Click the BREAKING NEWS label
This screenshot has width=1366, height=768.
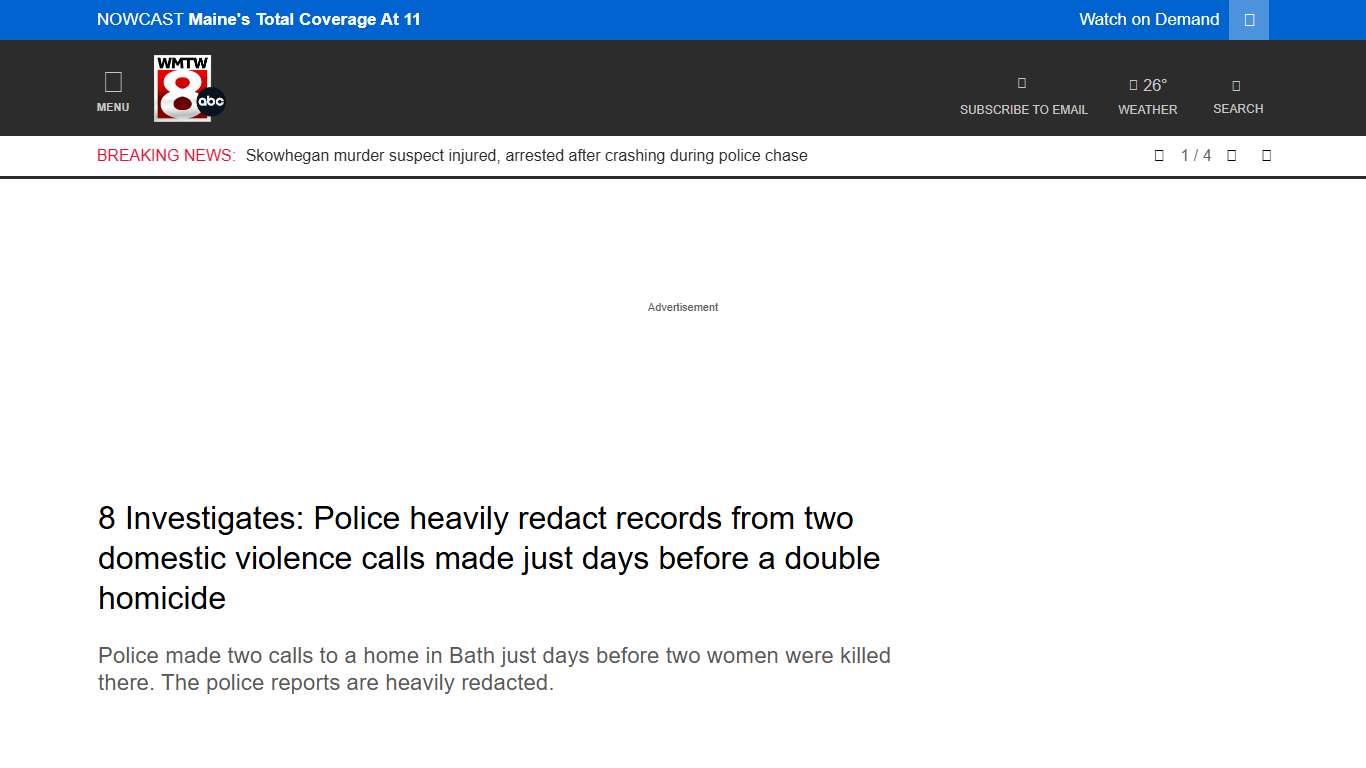click(x=163, y=155)
